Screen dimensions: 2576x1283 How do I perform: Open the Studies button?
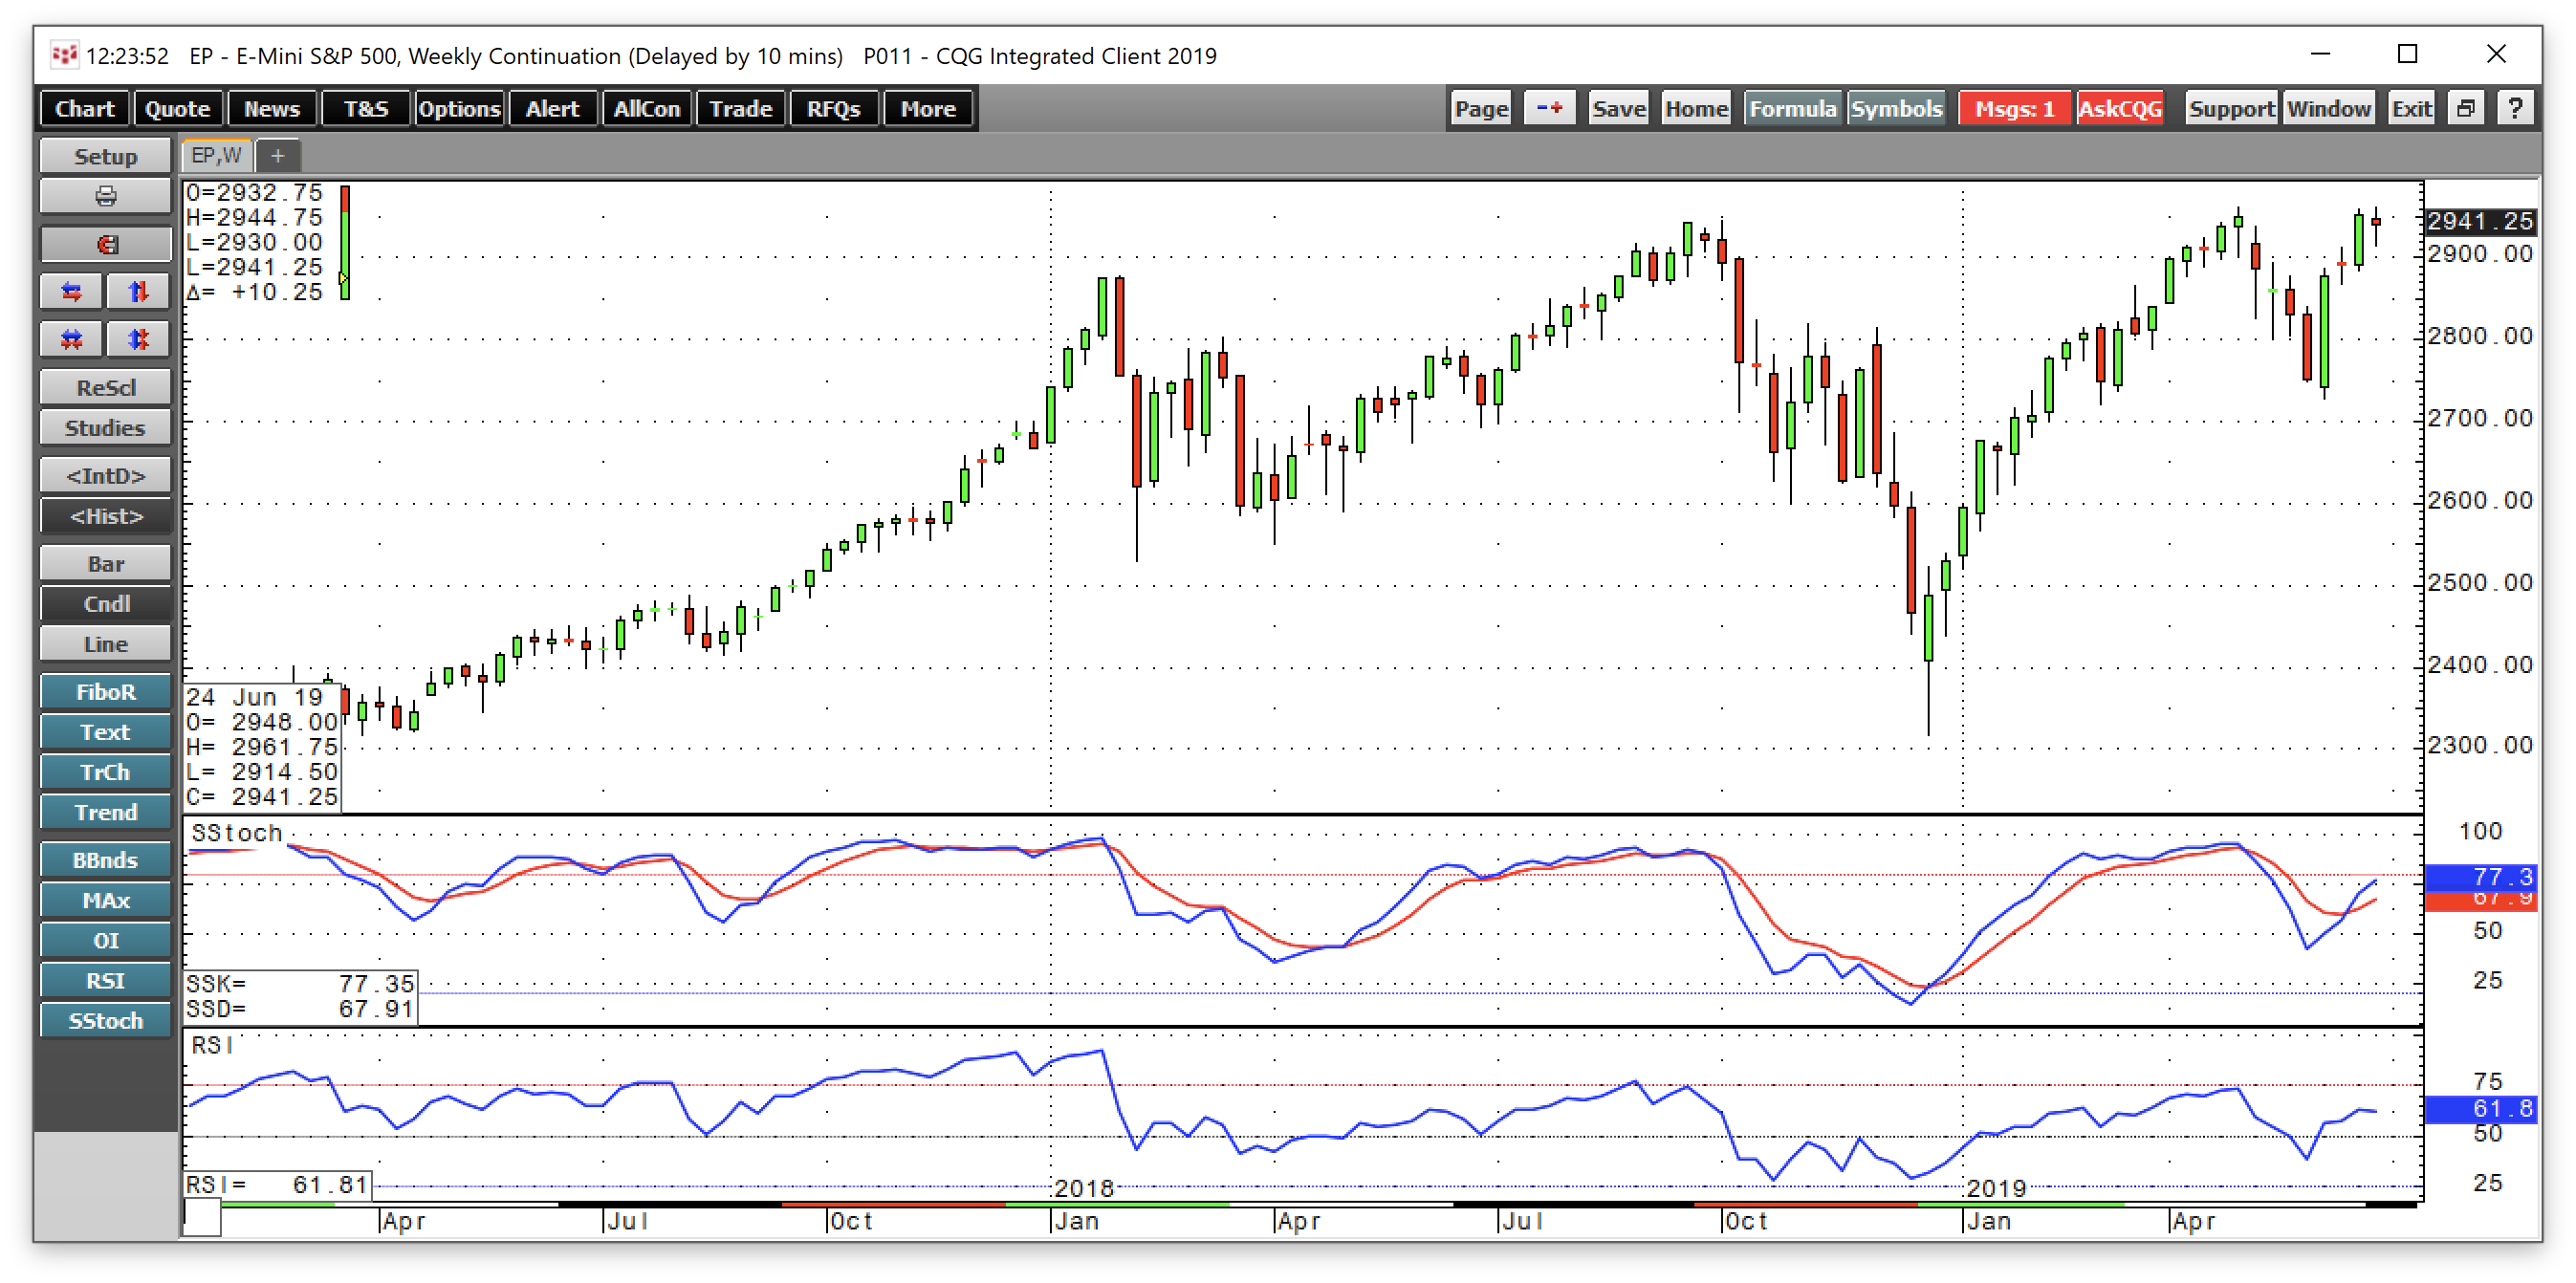(105, 428)
